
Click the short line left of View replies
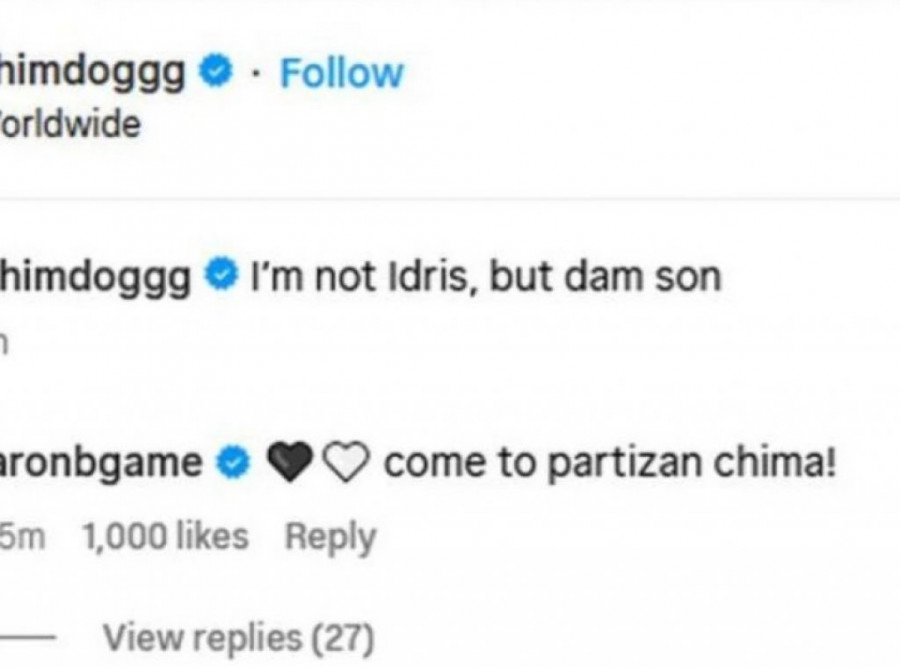pos(30,636)
